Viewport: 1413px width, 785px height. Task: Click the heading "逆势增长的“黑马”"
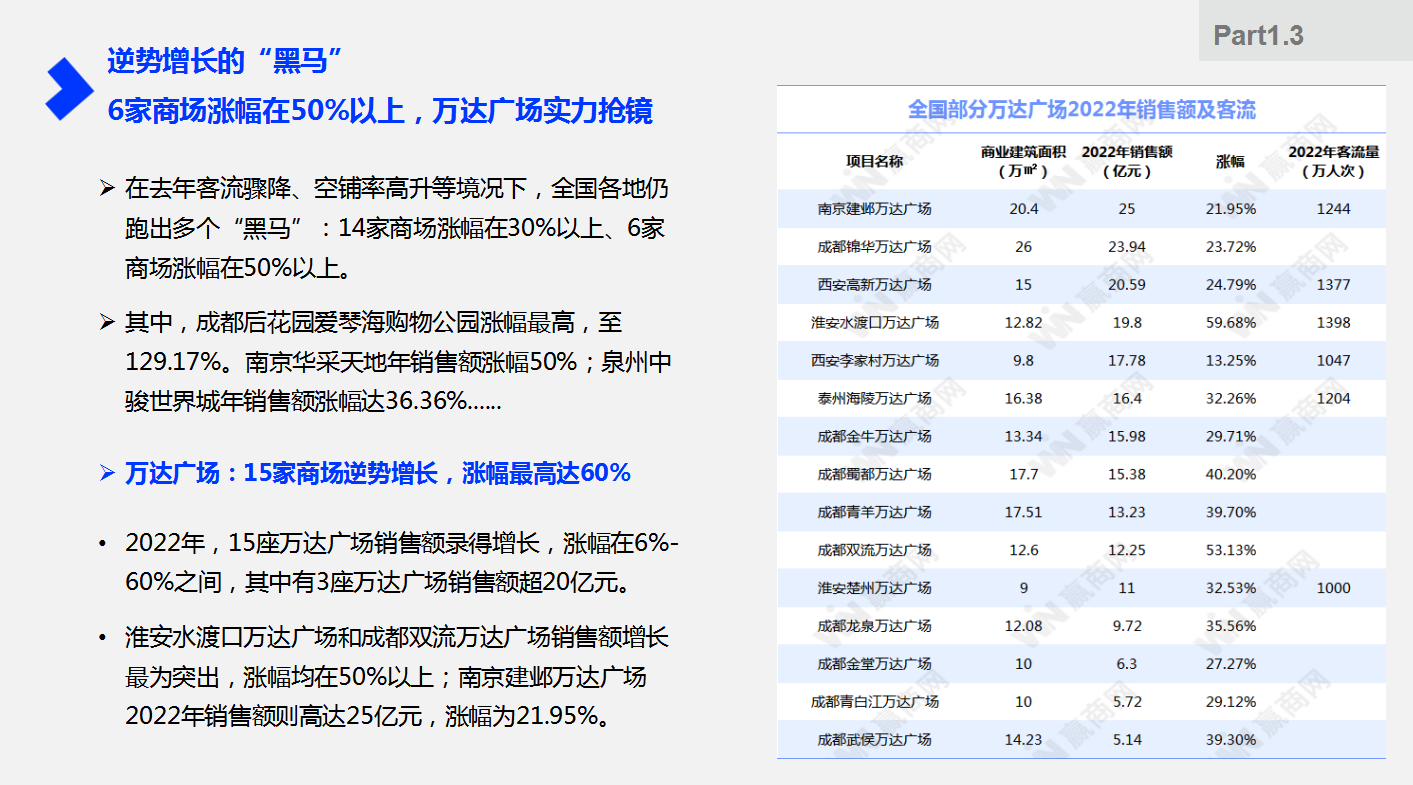click(x=225, y=61)
